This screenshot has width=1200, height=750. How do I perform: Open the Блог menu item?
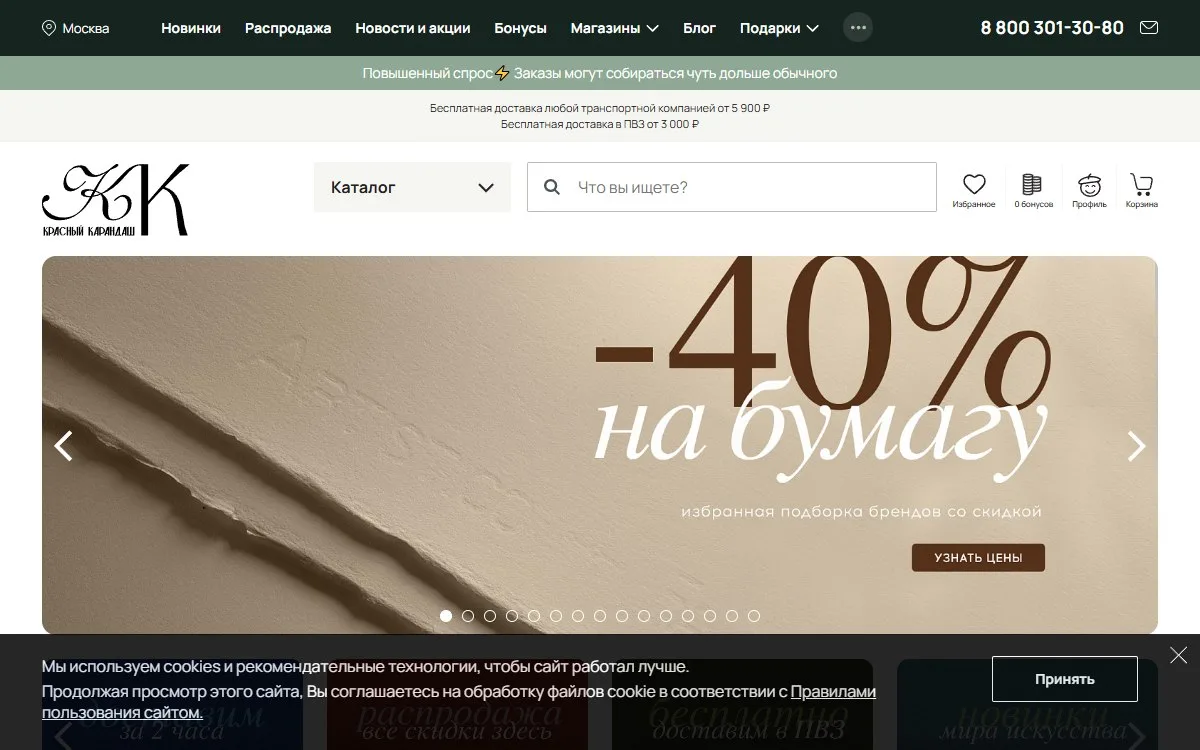tap(700, 28)
